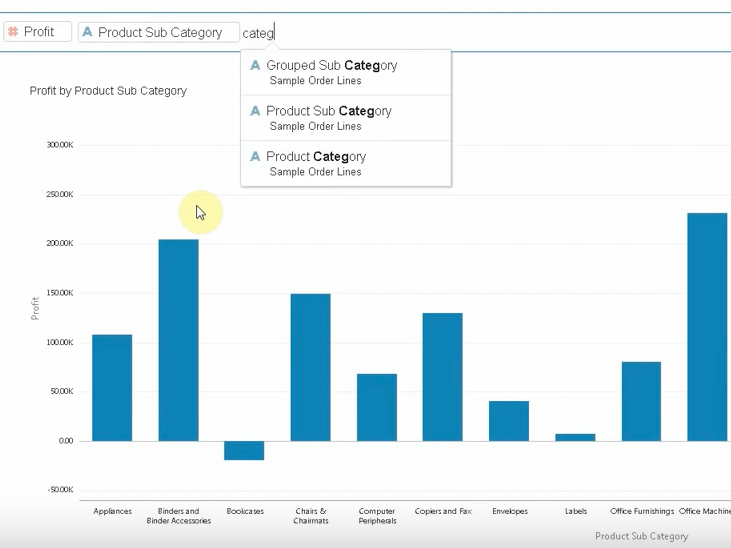
Task: Click the Product Sub Category x-axis title
Action: pyautogui.click(x=641, y=536)
